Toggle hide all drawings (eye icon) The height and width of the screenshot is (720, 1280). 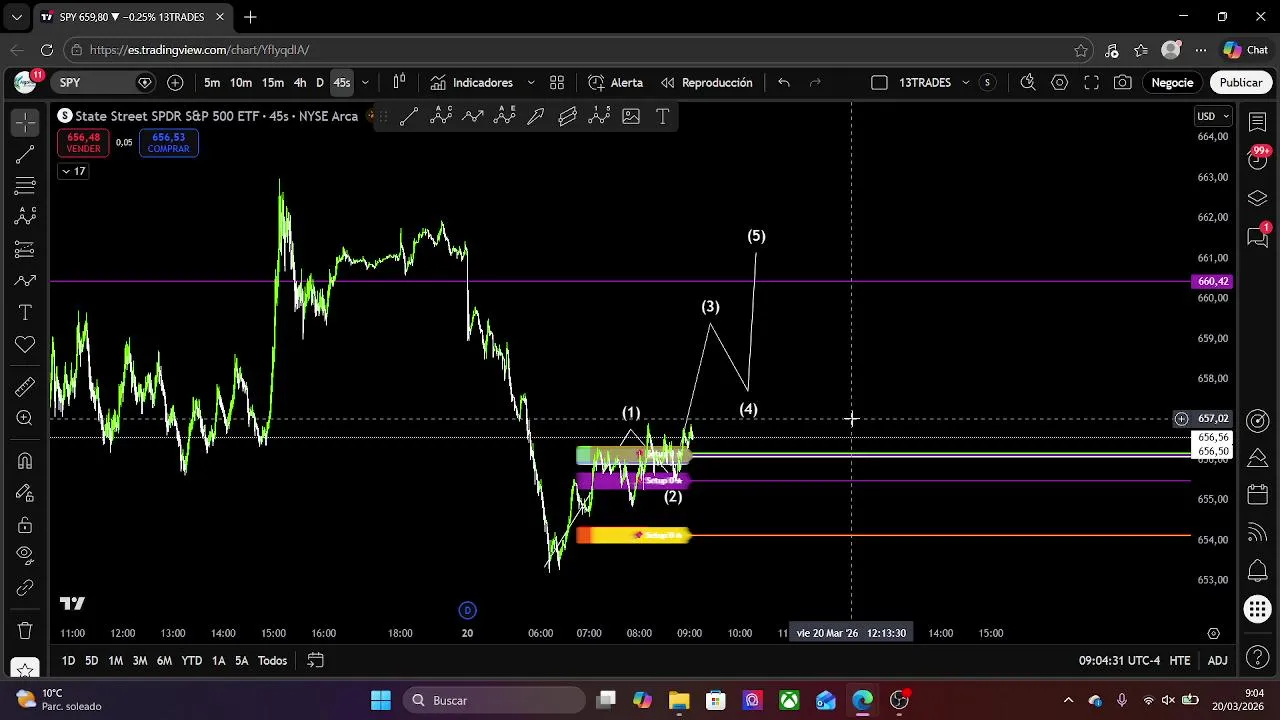pos(25,555)
